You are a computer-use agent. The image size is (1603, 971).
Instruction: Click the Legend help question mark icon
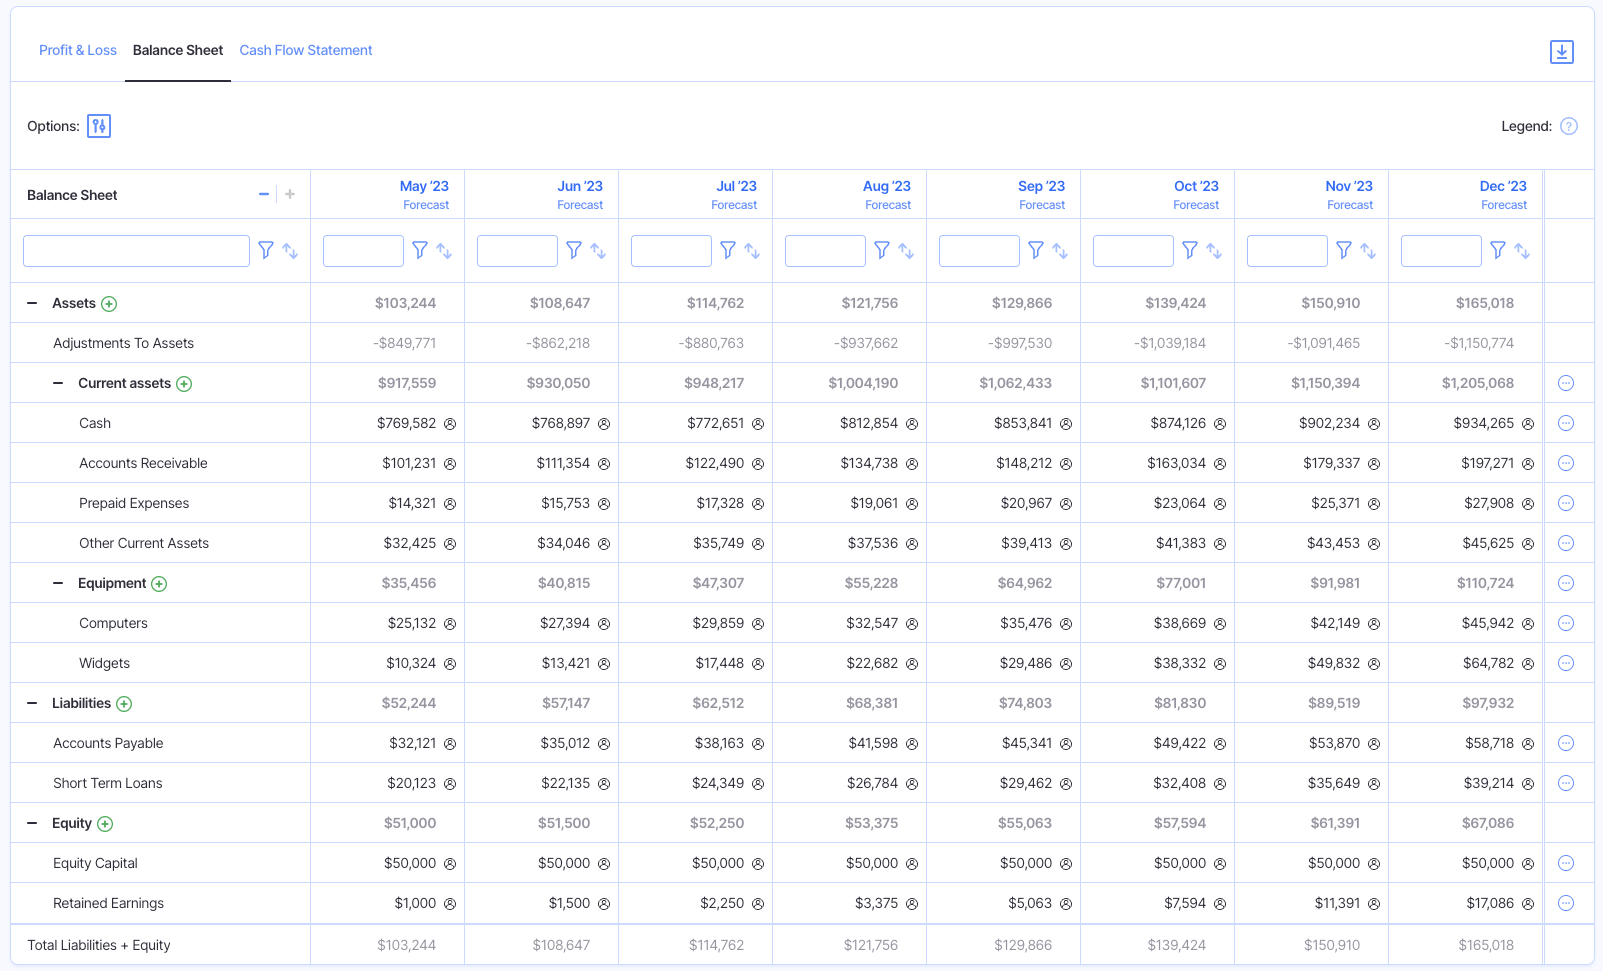tap(1569, 126)
